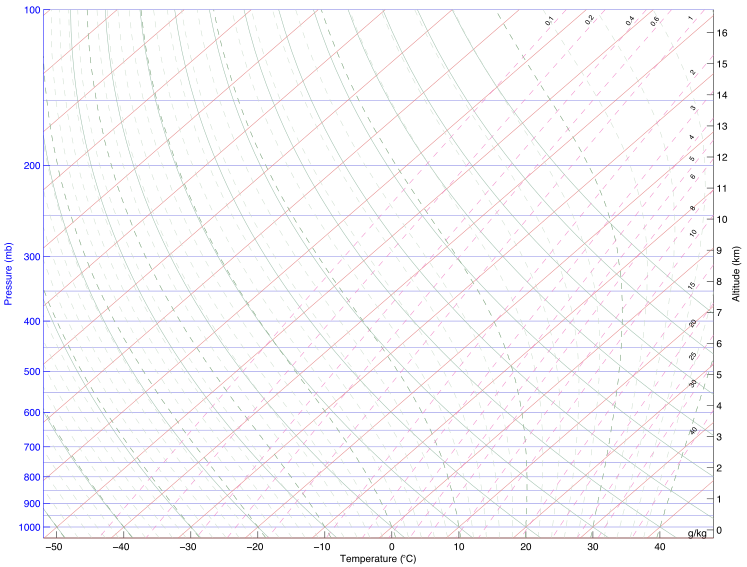Viewport: 747px width, 567px height.
Task: Click the −10 temperature axis tick label
Action: tap(323, 547)
